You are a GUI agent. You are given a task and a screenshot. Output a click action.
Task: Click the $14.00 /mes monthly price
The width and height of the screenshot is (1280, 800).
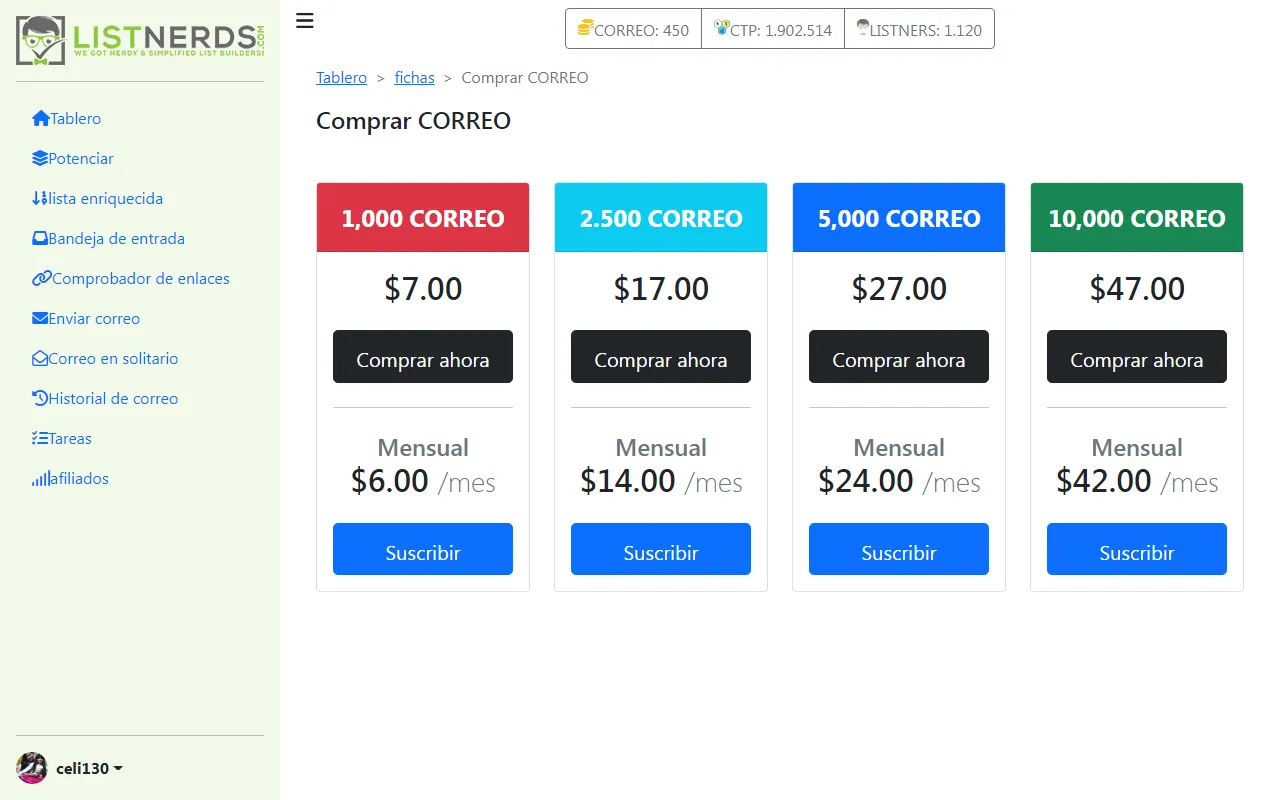point(661,481)
